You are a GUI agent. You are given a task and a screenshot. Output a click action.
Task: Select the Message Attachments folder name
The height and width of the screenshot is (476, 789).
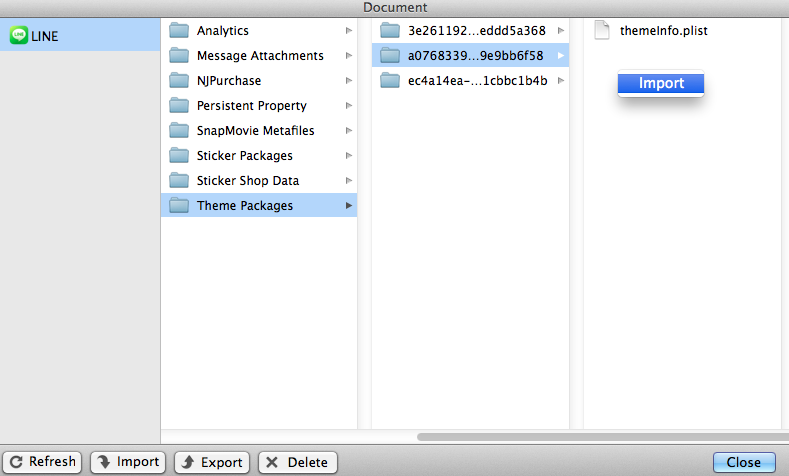pos(260,55)
